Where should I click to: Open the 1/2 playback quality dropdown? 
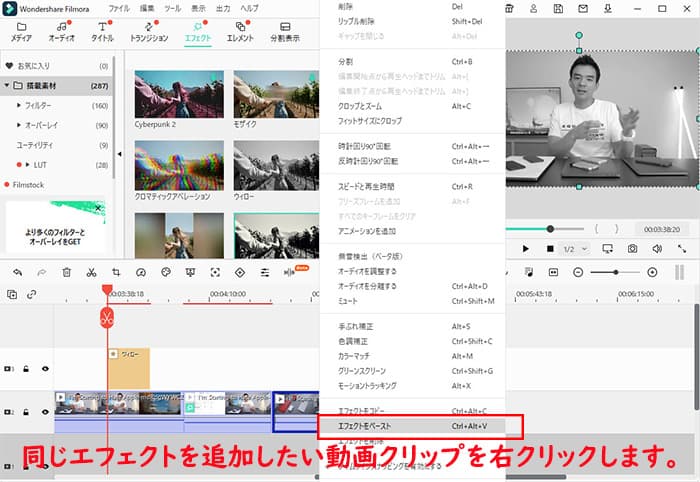574,248
